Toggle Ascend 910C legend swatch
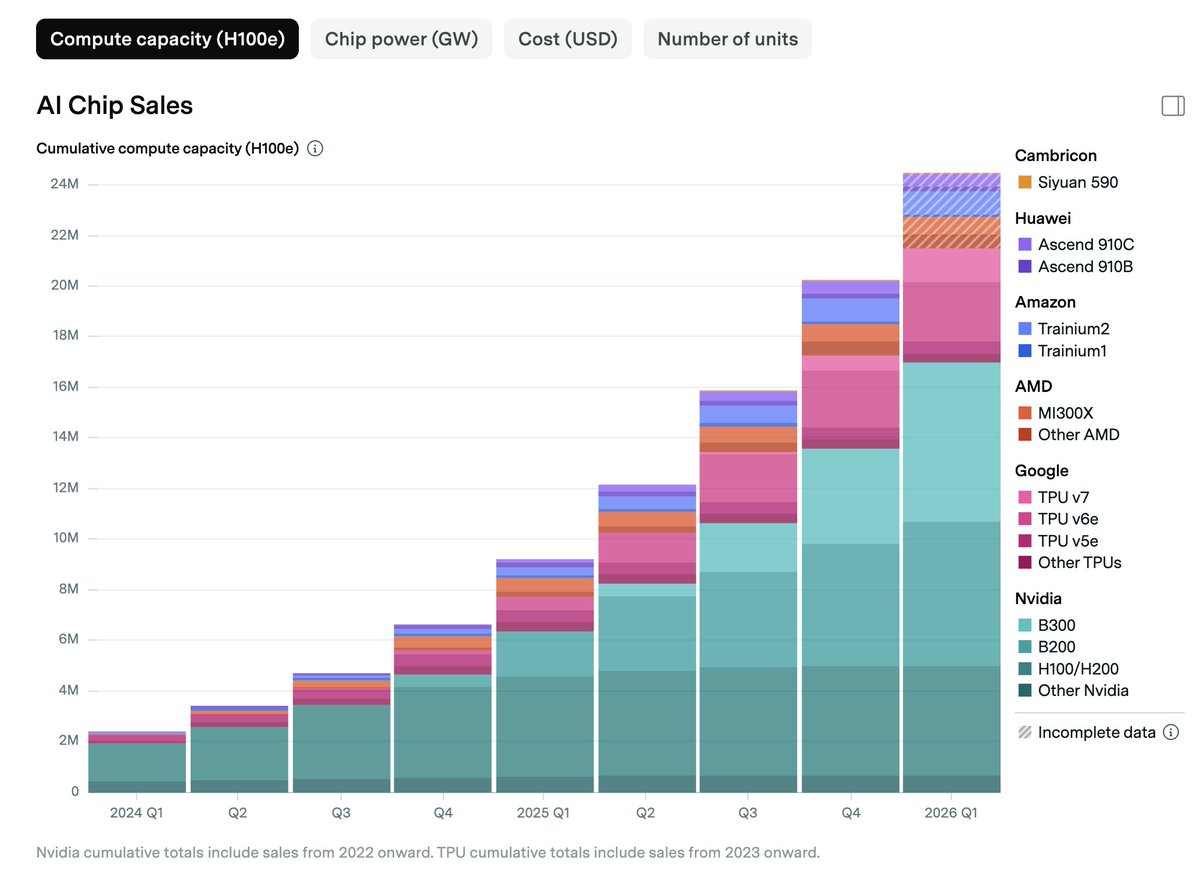The width and height of the screenshot is (1200, 871). pos(1024,244)
